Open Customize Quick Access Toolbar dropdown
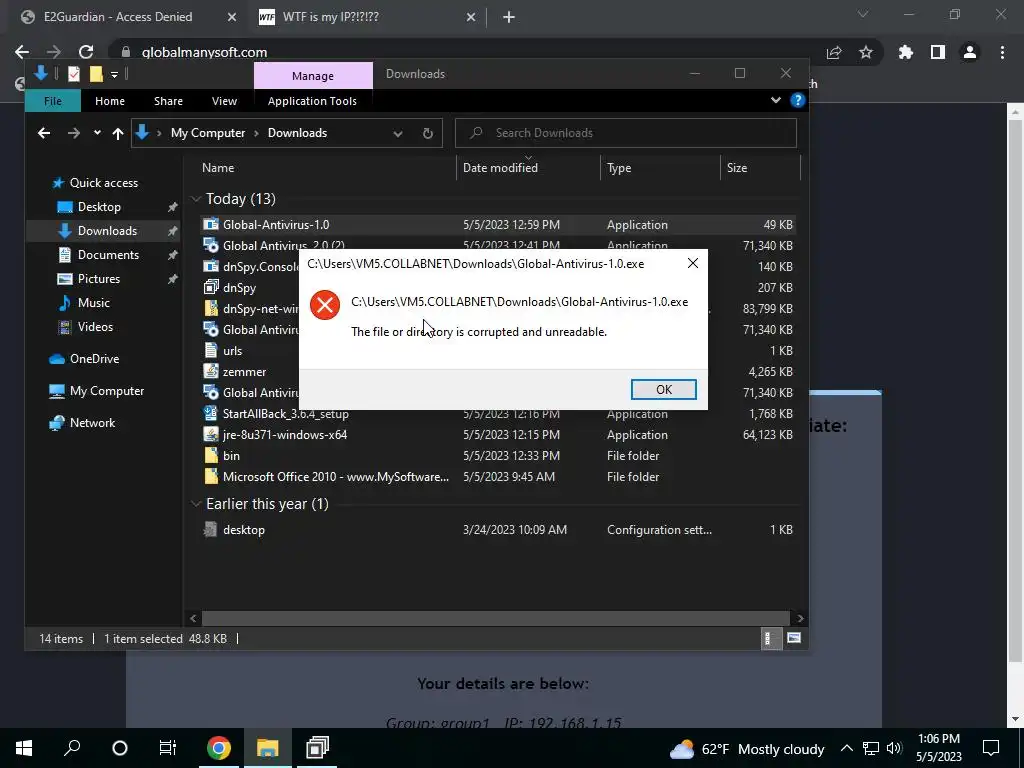1024x768 pixels. pos(114,74)
